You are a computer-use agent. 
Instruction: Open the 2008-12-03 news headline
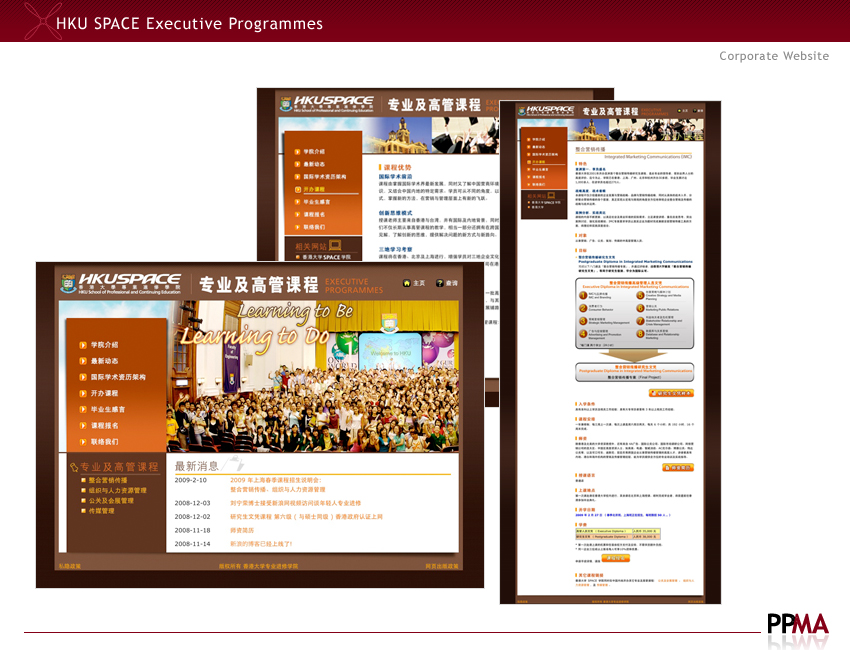[x=295, y=503]
